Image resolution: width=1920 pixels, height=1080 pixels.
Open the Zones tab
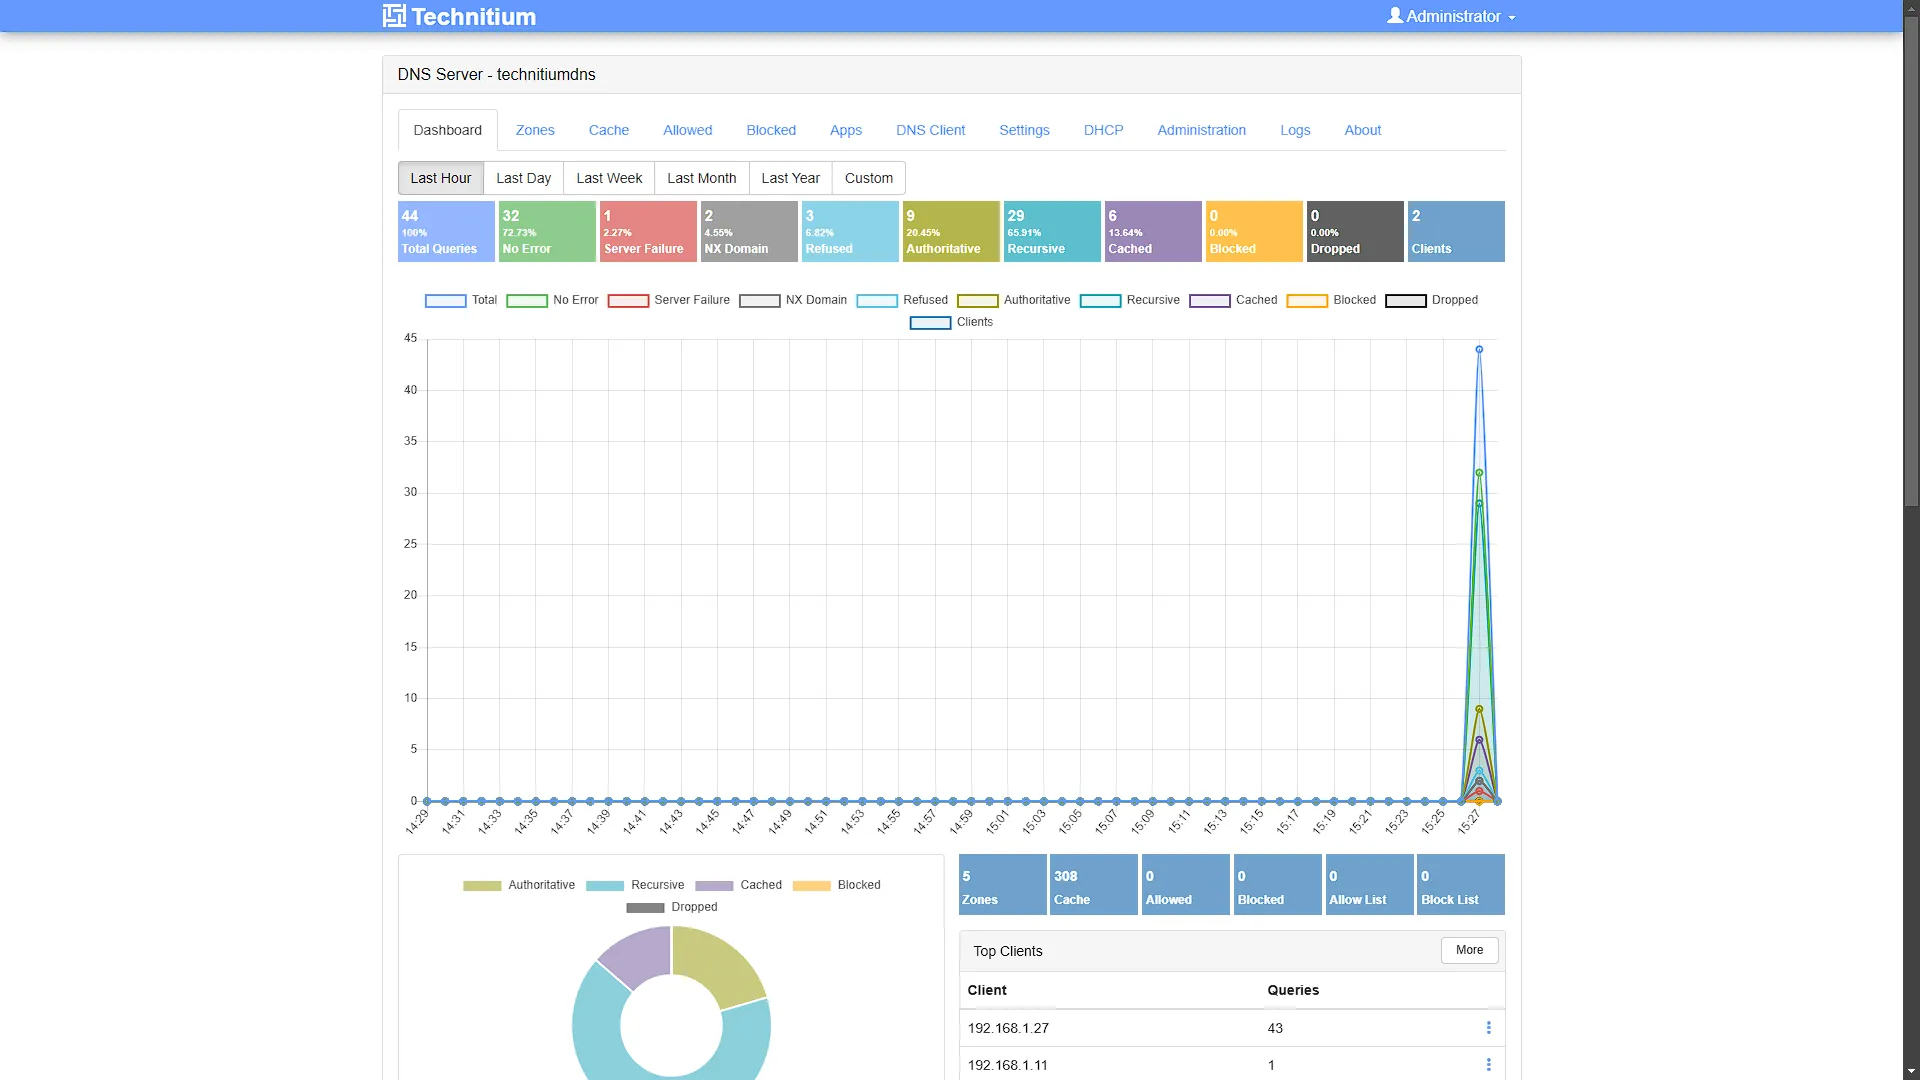click(535, 130)
